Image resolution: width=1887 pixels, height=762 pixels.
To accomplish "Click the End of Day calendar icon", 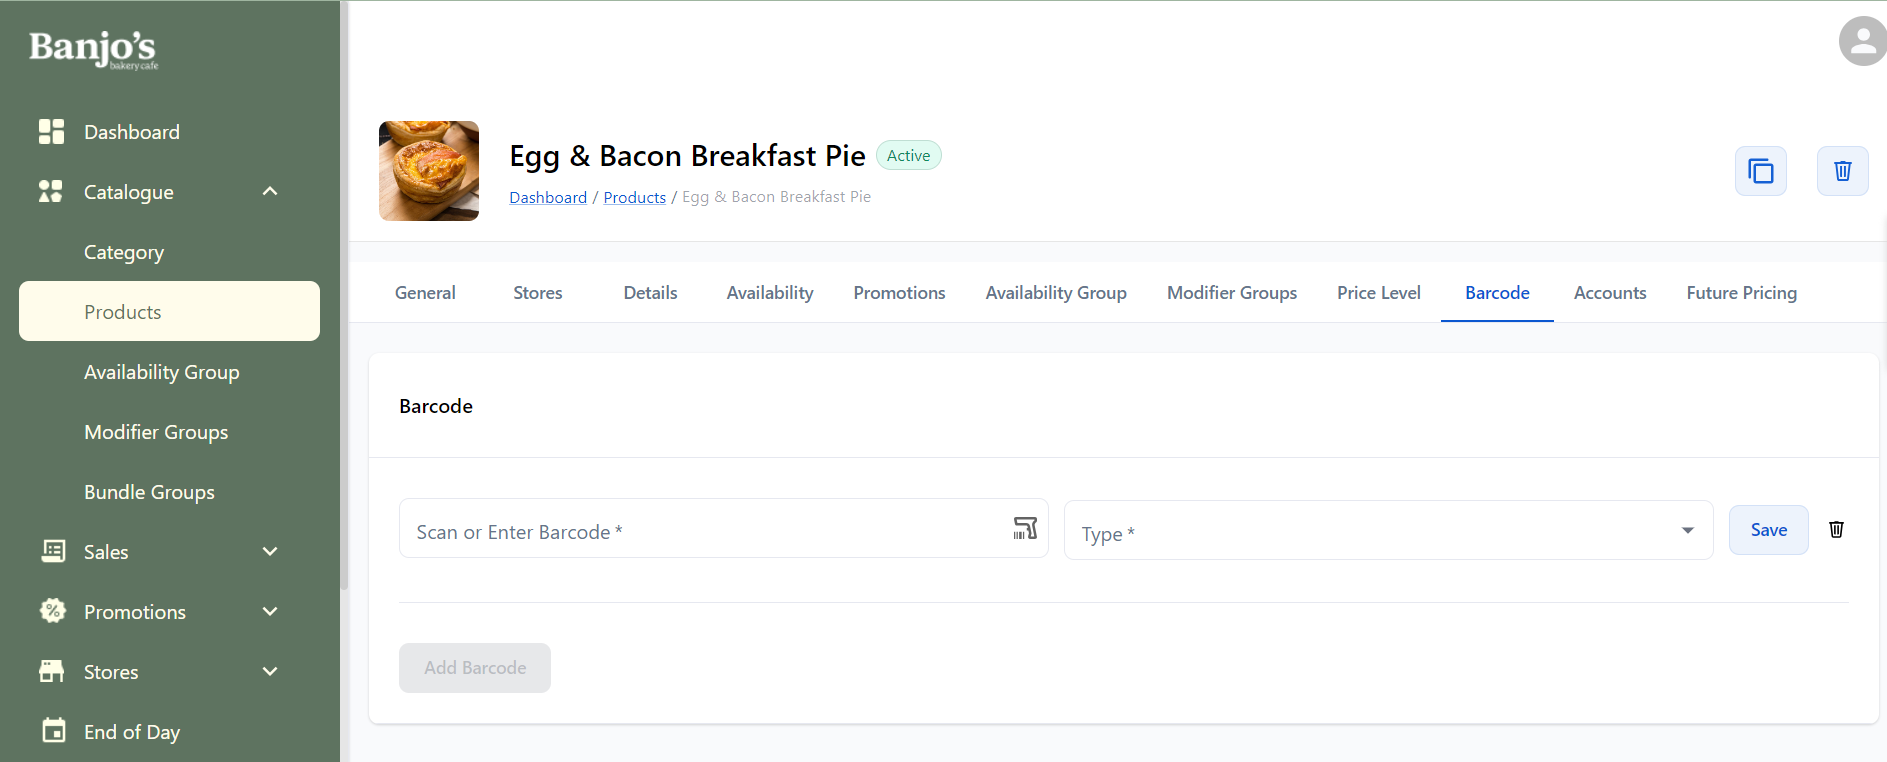I will pyautogui.click(x=53, y=731).
